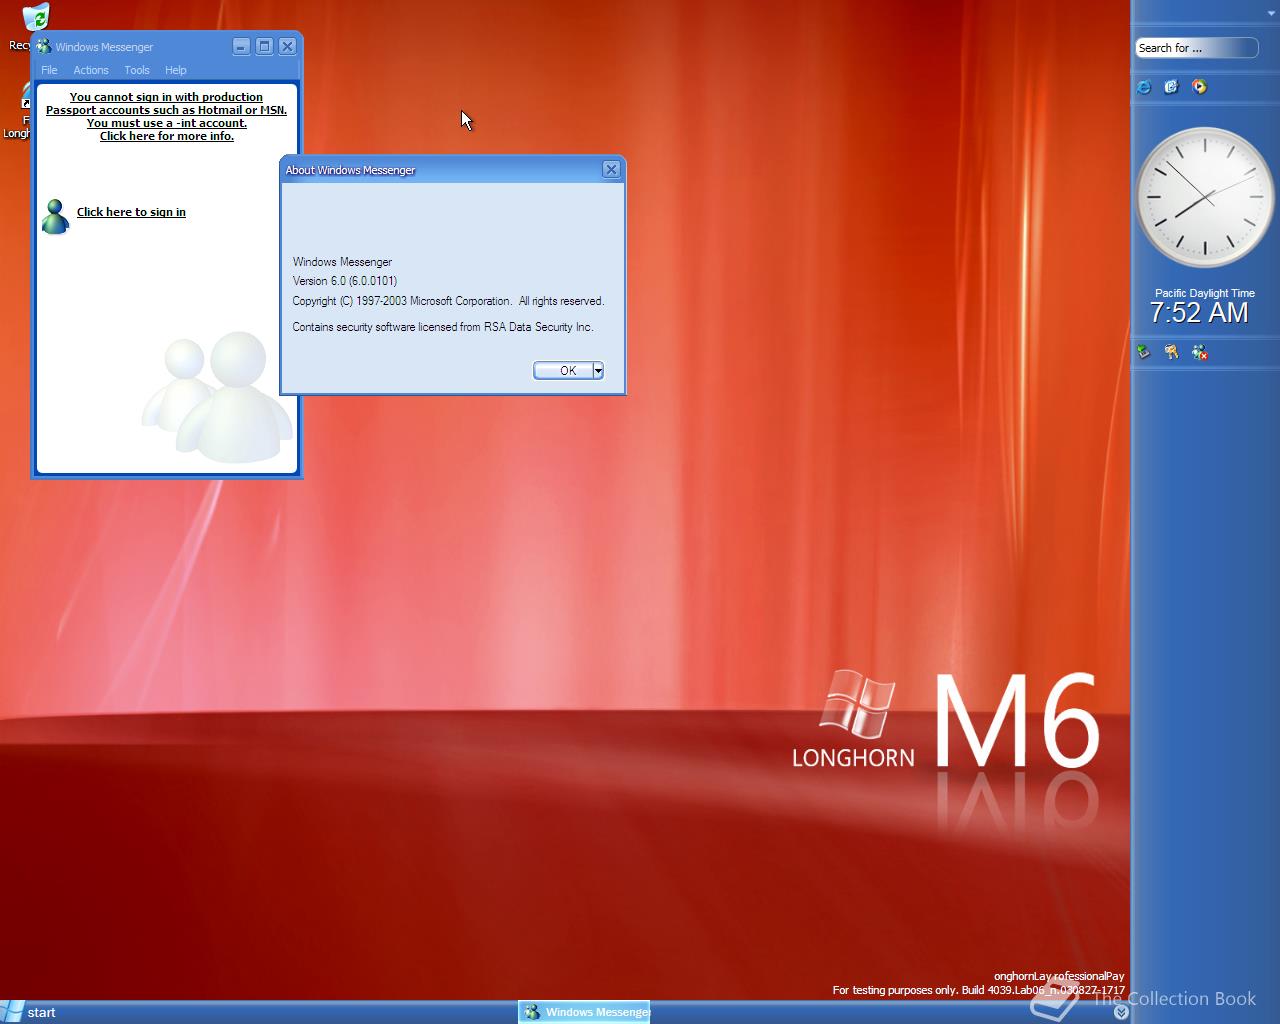Click the green Messenger buddy sign-in icon
The width and height of the screenshot is (1280, 1024).
tap(55, 216)
